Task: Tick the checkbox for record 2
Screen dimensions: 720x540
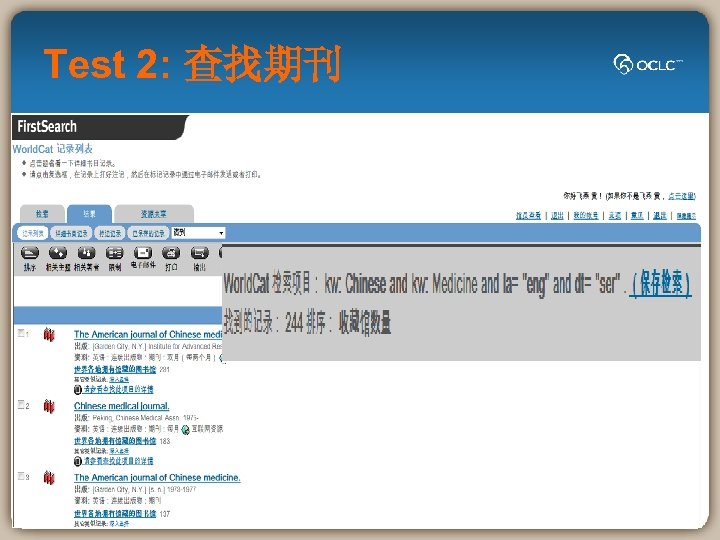Action: (21, 405)
